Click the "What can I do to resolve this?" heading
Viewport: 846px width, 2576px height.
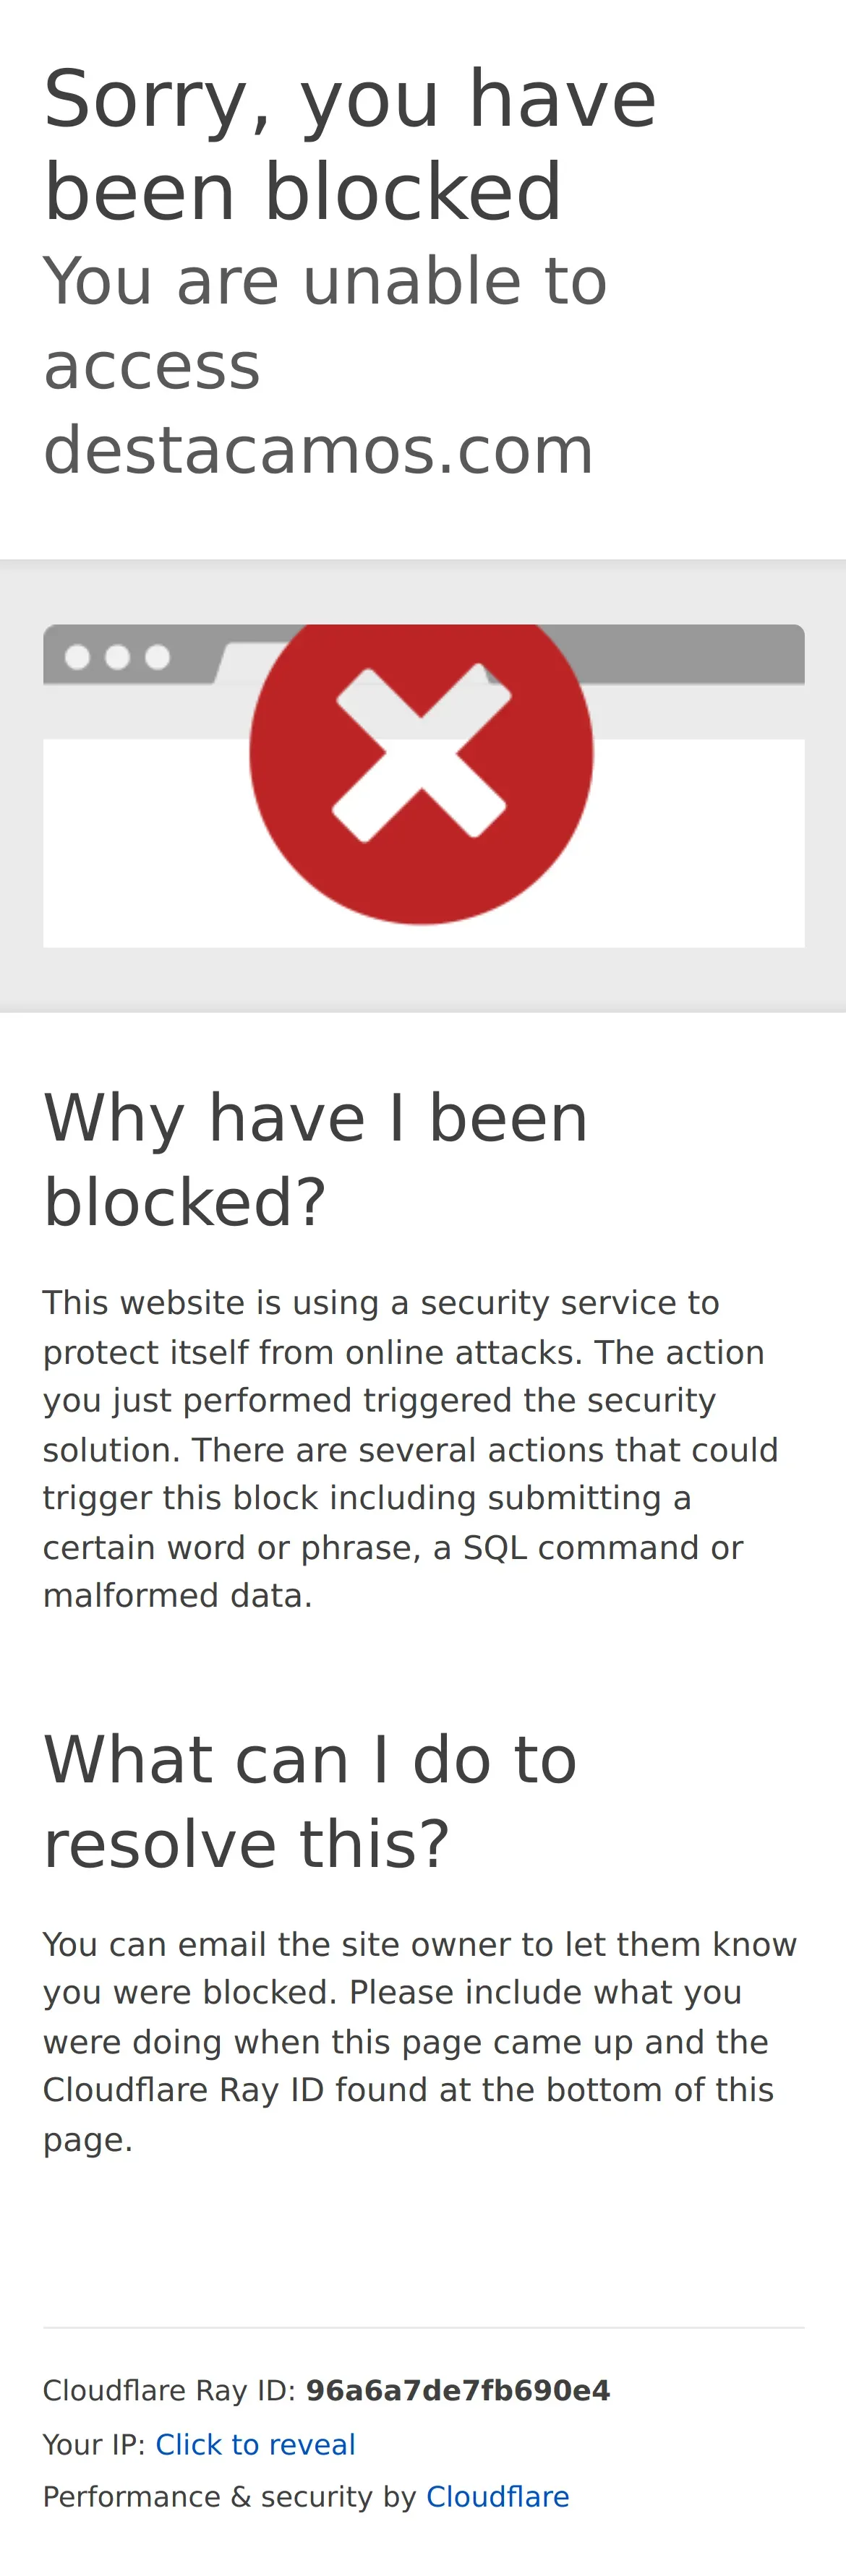pyautogui.click(x=310, y=1801)
